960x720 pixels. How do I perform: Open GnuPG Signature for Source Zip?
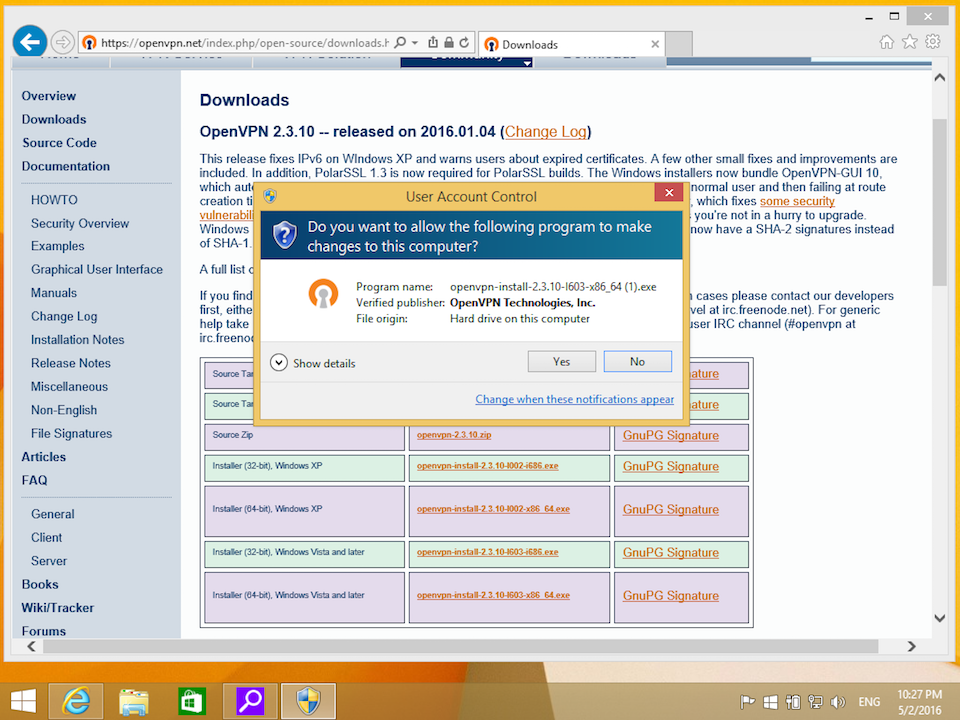point(670,435)
